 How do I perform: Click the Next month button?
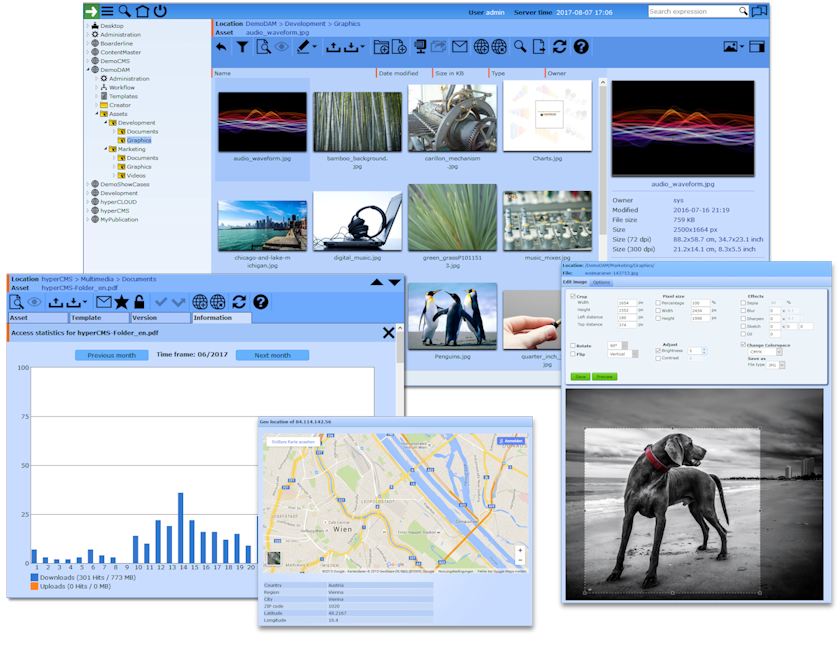point(272,355)
